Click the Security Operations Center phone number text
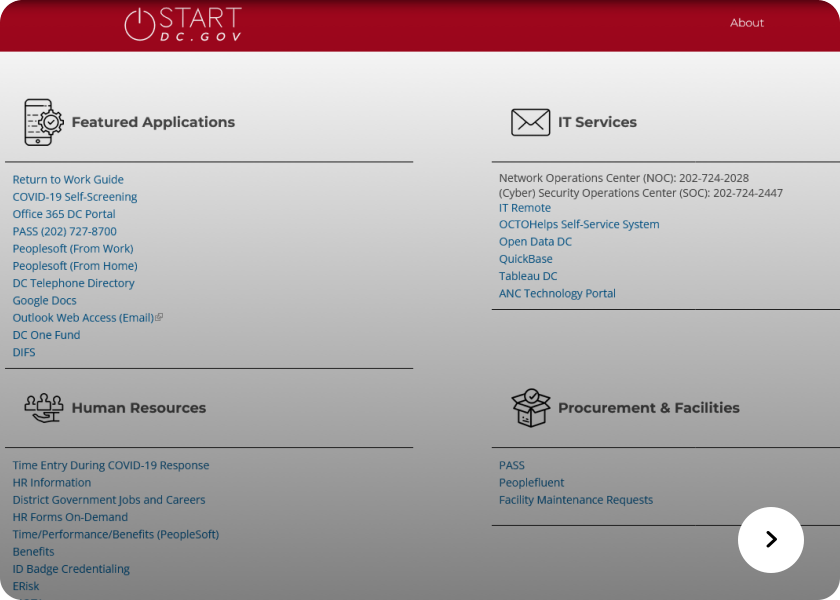This screenshot has width=840, height=600. [x=748, y=193]
